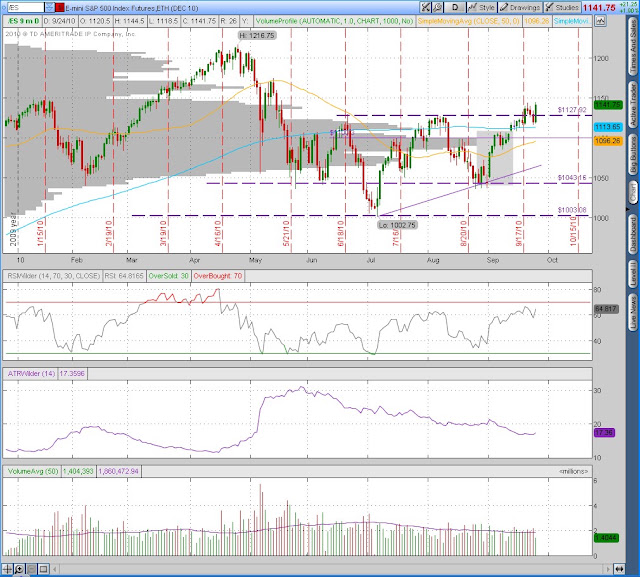Click the 9/17/10 expiration date marker
The width and height of the screenshot is (640, 577).
tap(519, 233)
